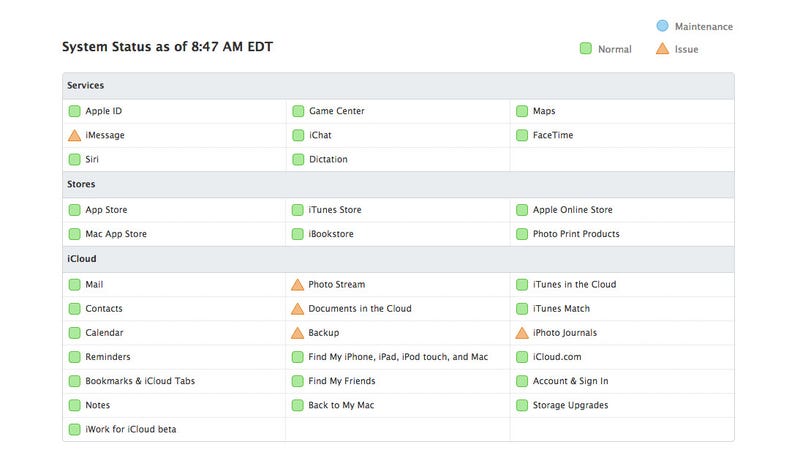This screenshot has width=800, height=450.
Task: Click the Services section header
Action: pyautogui.click(x=398, y=86)
